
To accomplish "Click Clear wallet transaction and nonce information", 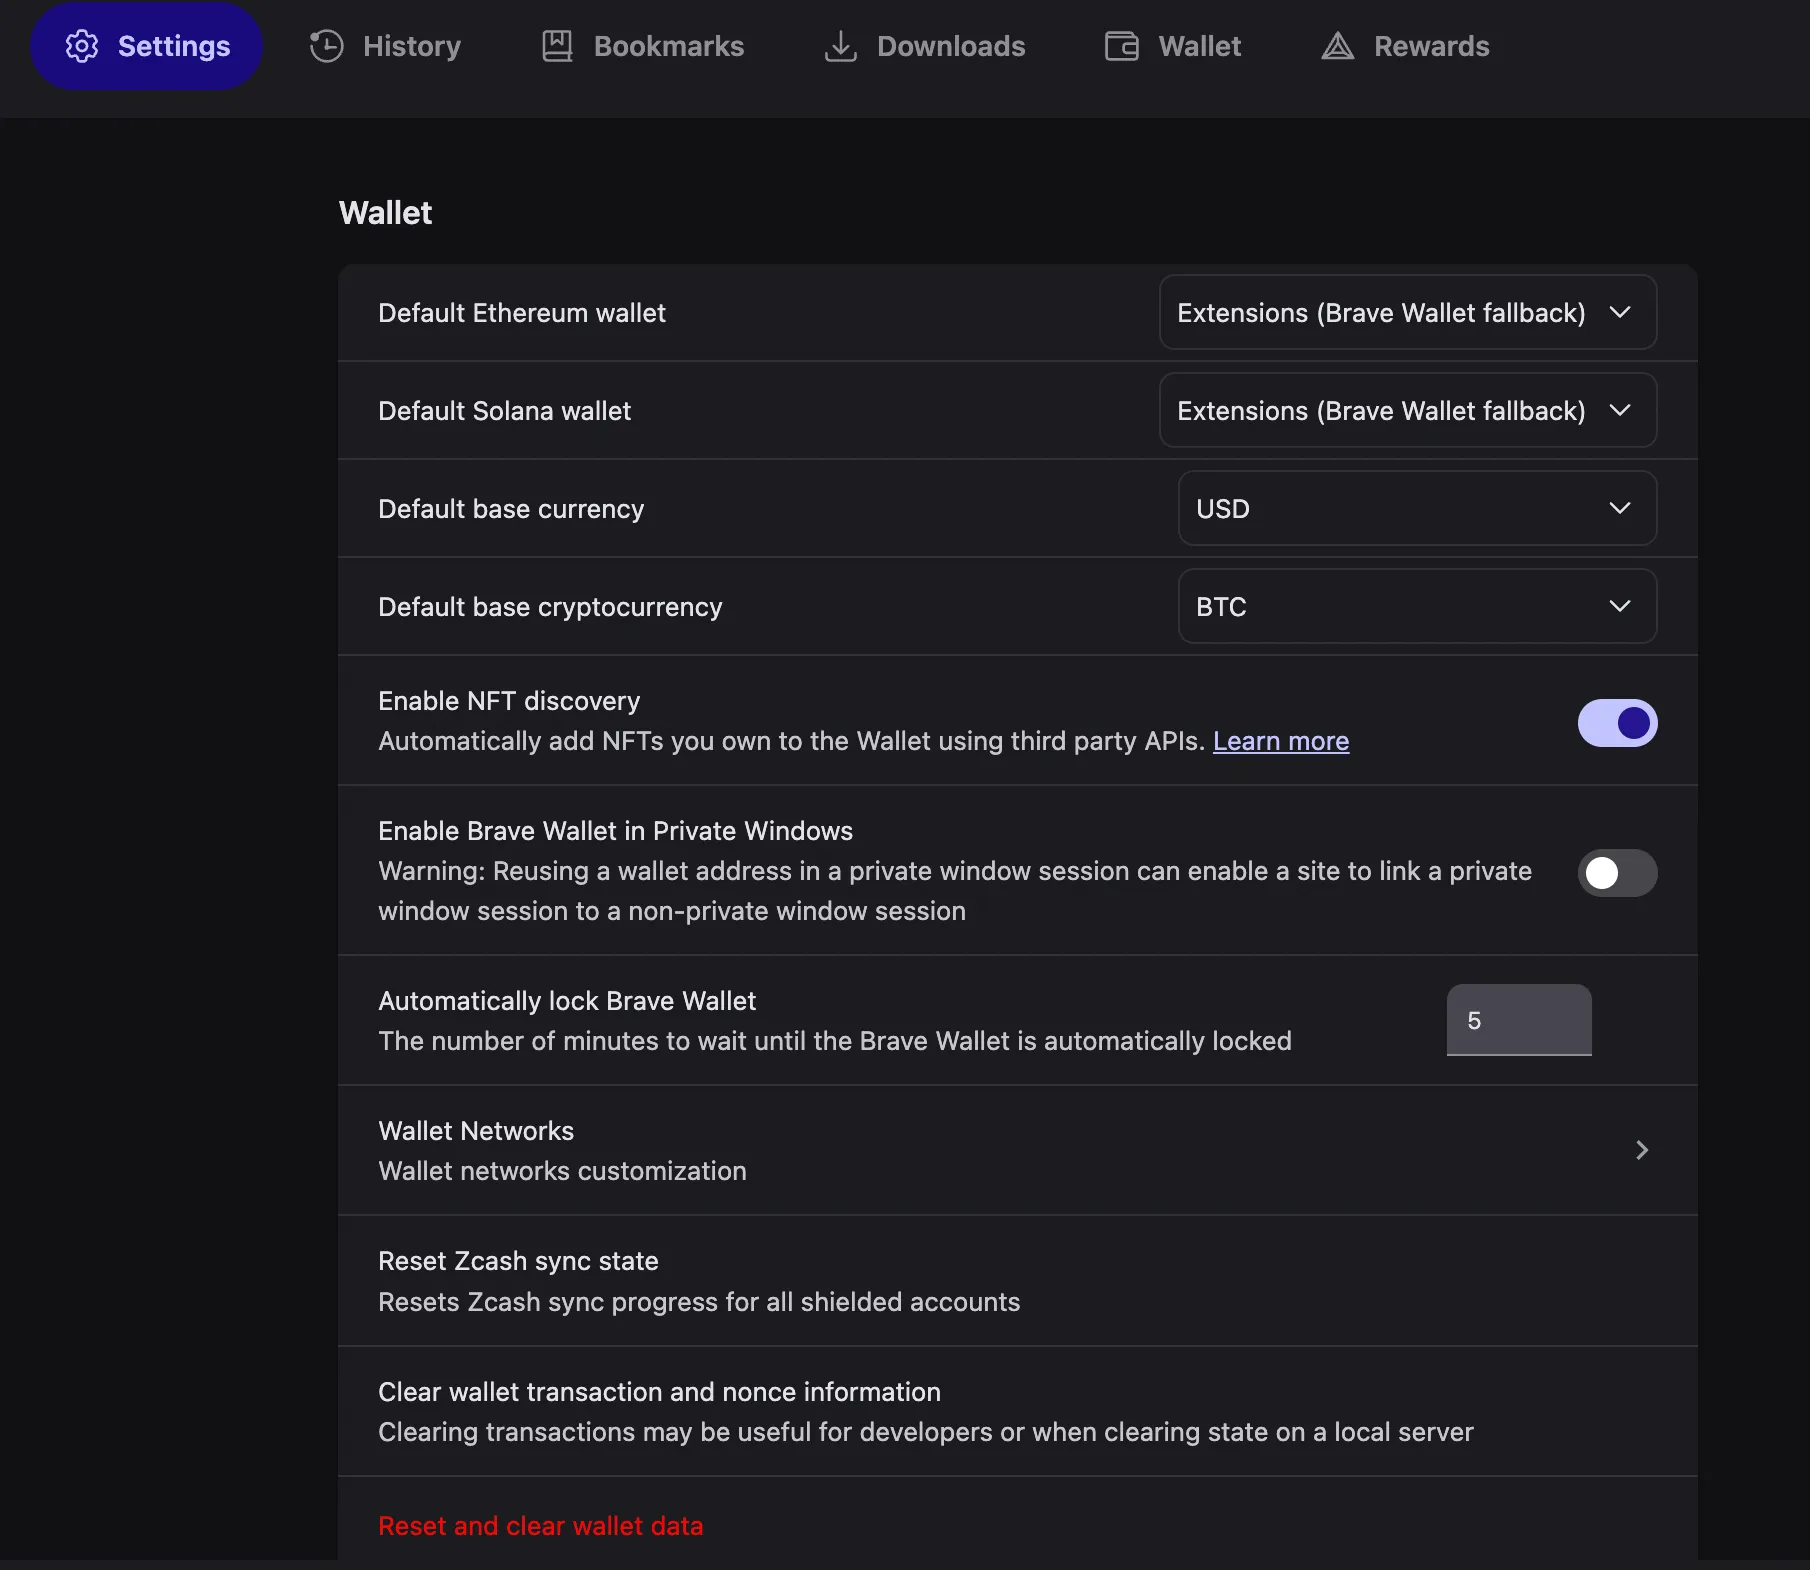I will [x=1018, y=1411].
